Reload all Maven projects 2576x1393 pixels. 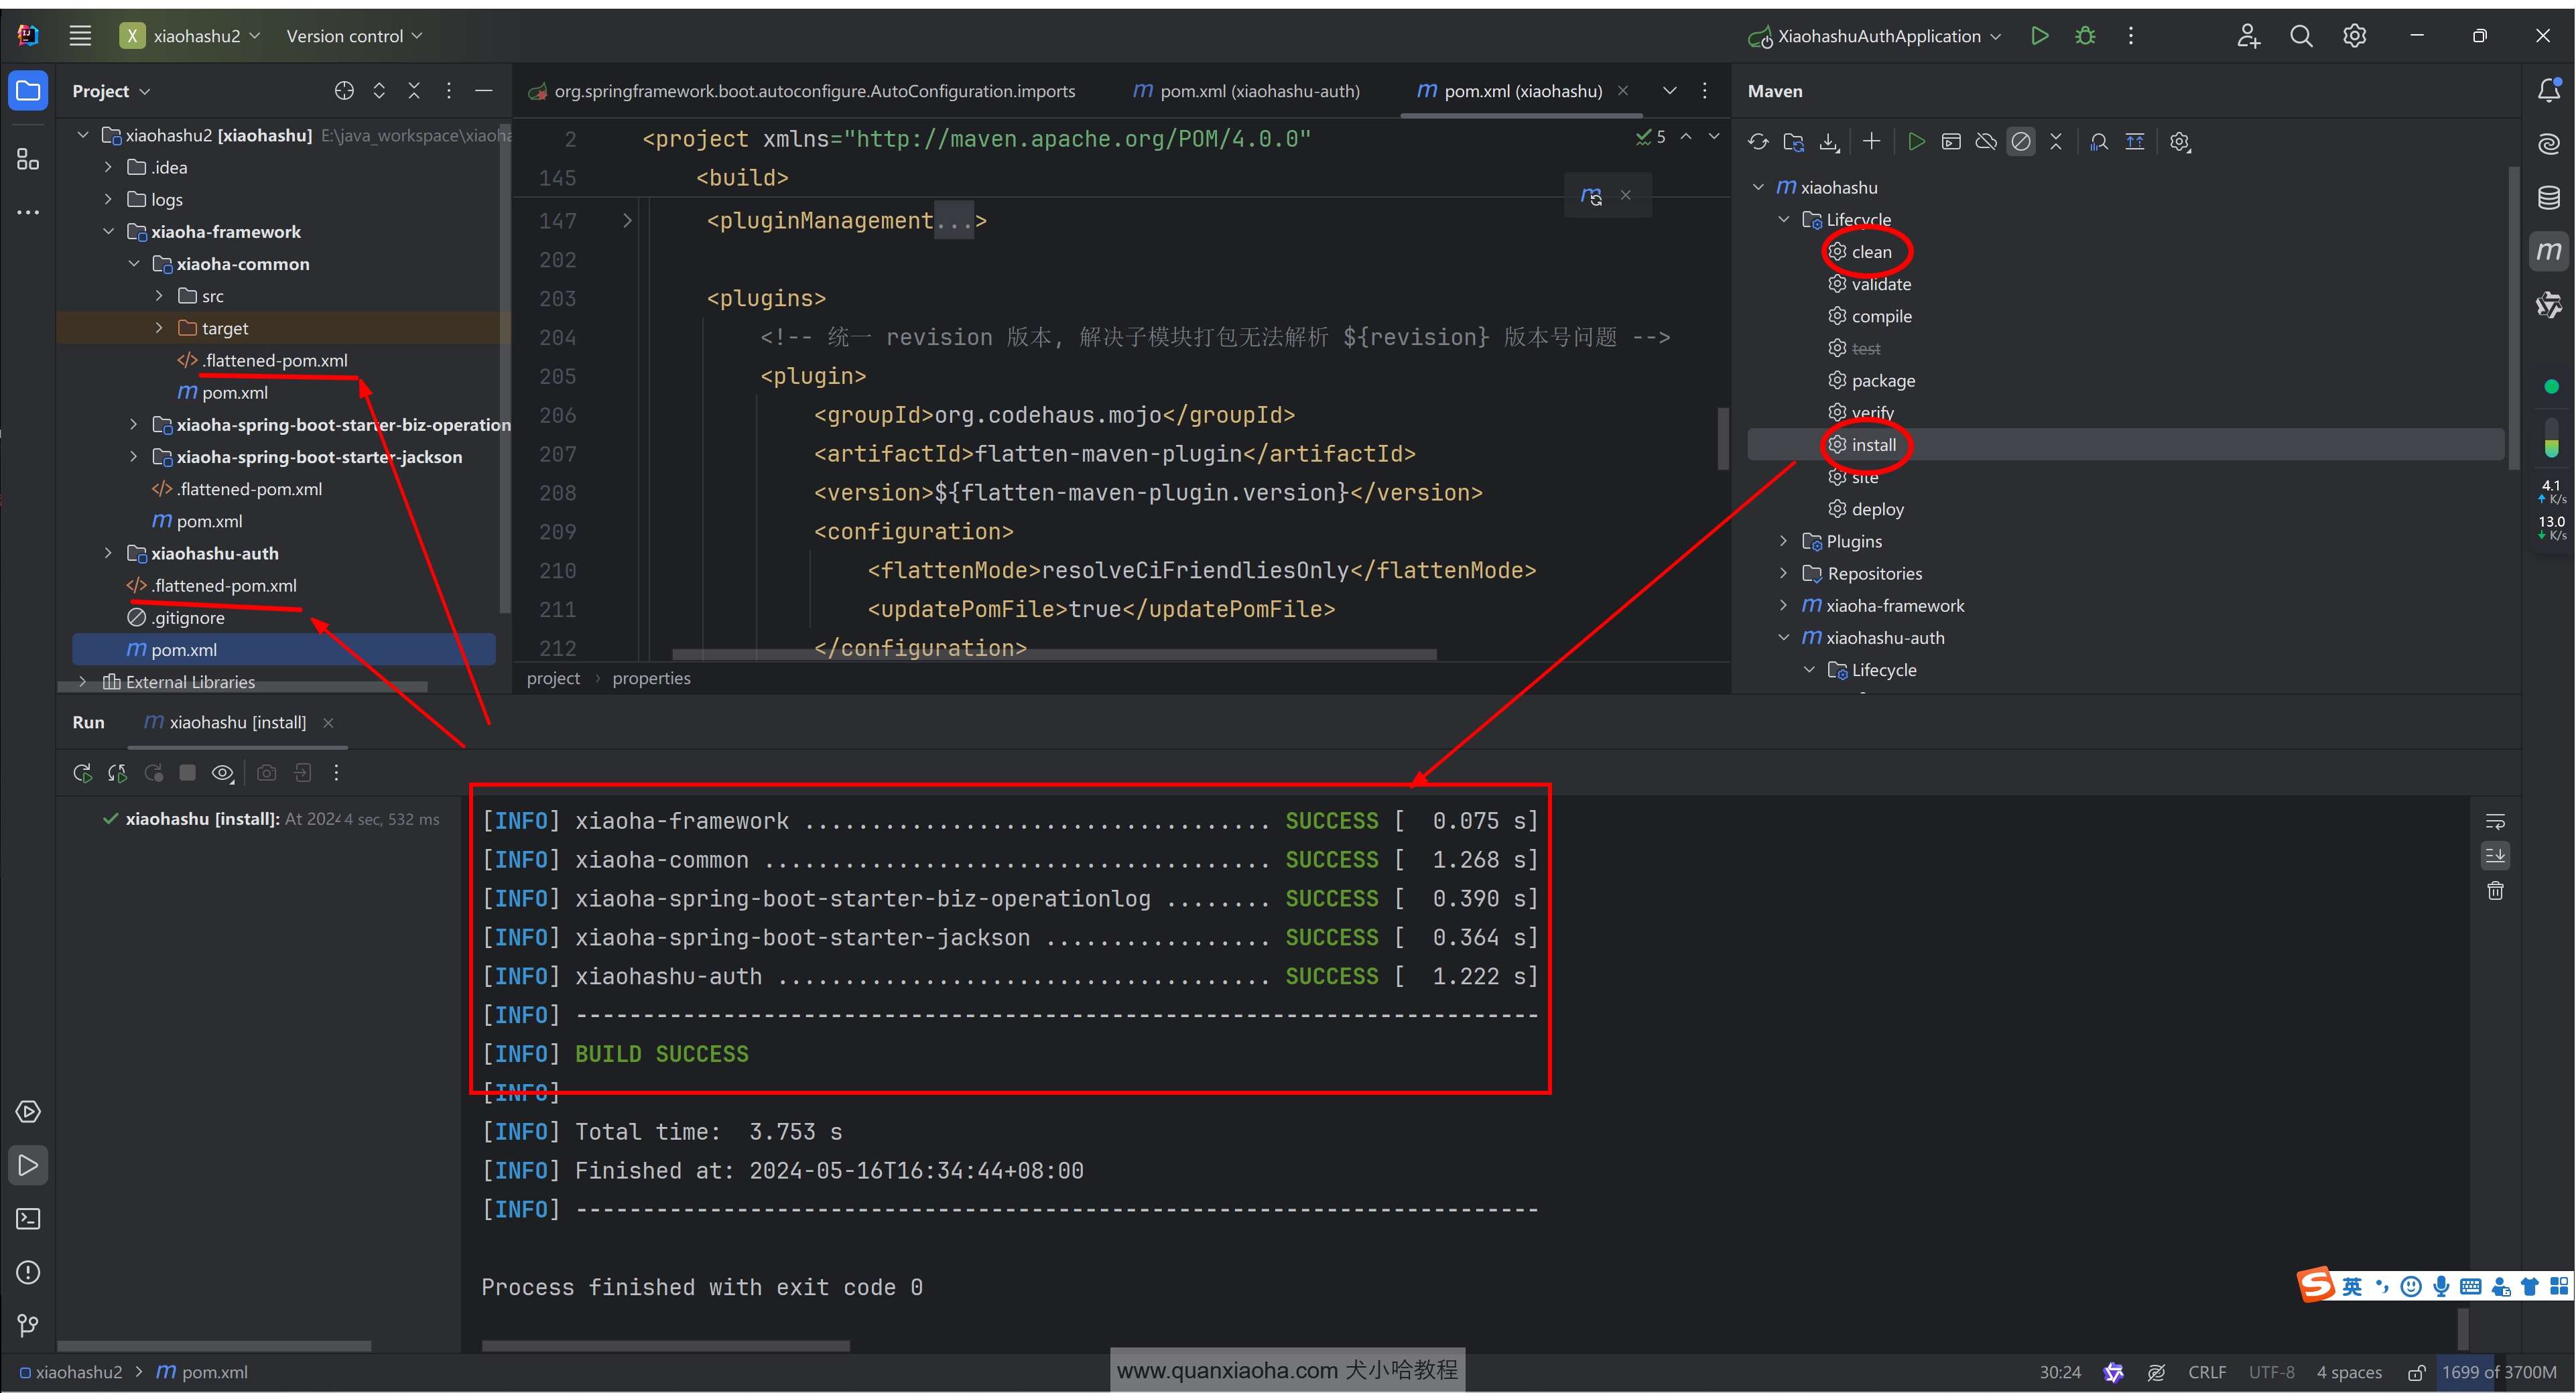[x=1758, y=142]
